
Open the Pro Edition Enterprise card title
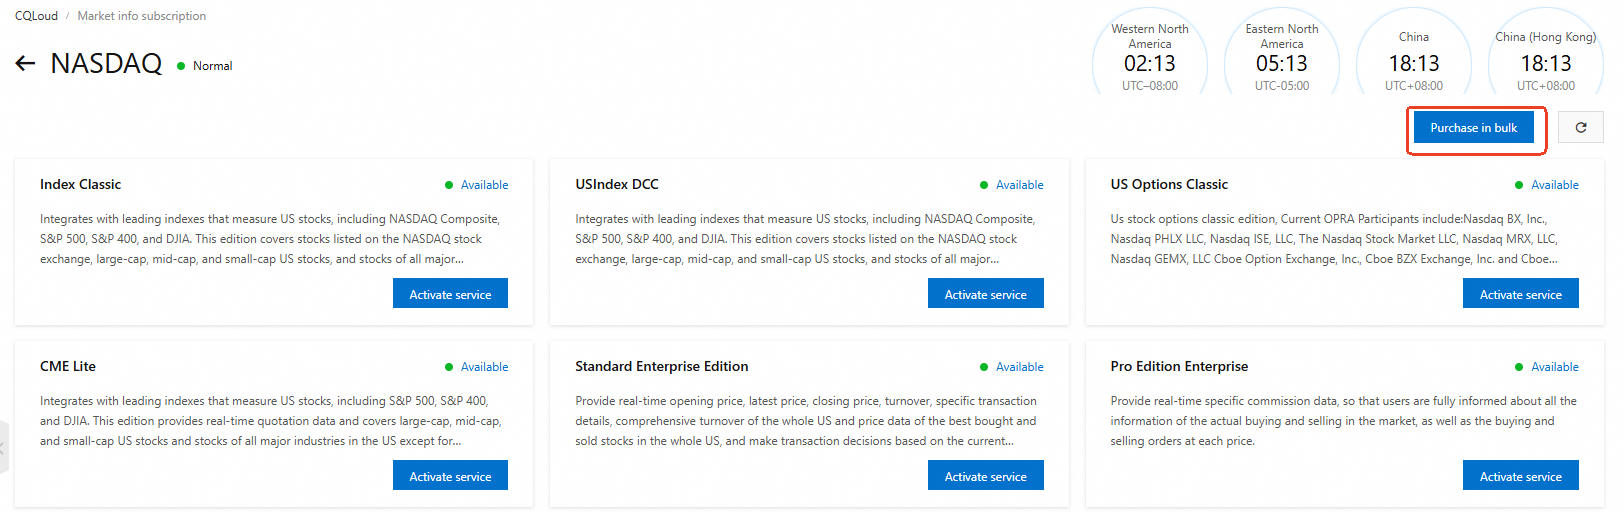pyautogui.click(x=1179, y=366)
